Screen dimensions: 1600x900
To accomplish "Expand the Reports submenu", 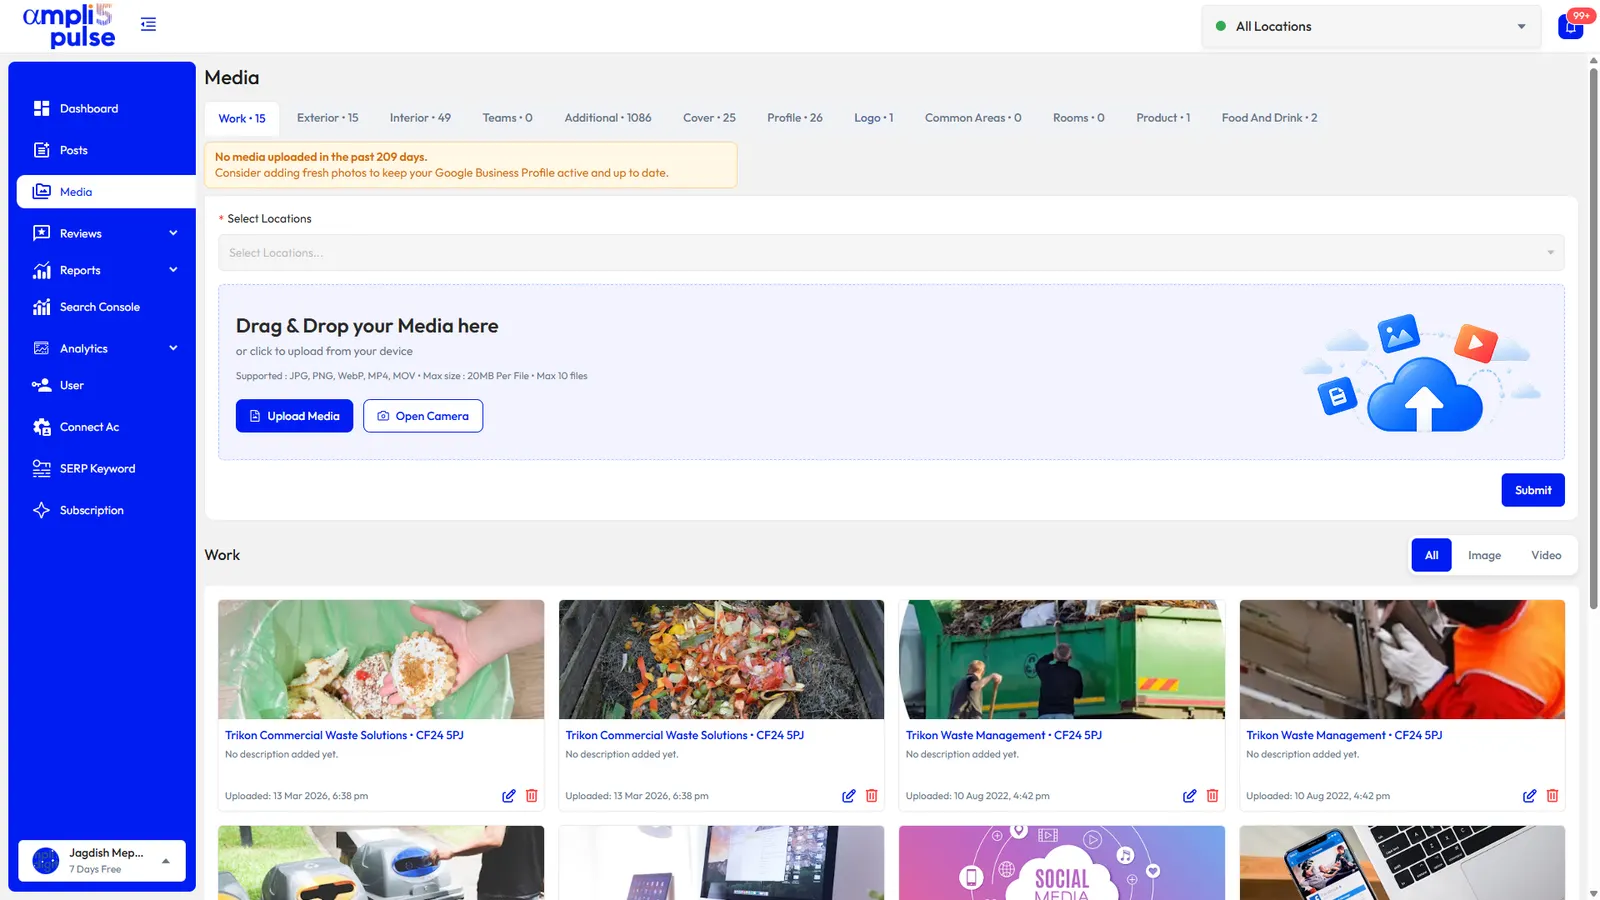I will (173, 270).
